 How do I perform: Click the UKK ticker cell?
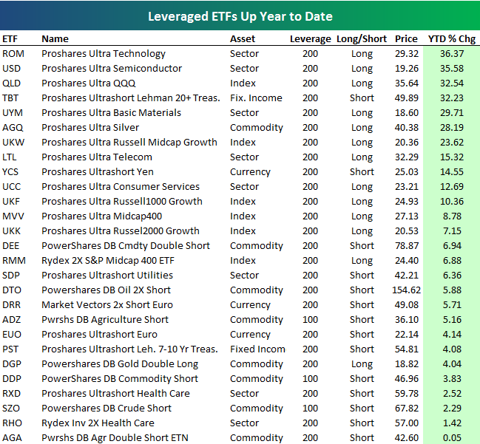pos(11,231)
